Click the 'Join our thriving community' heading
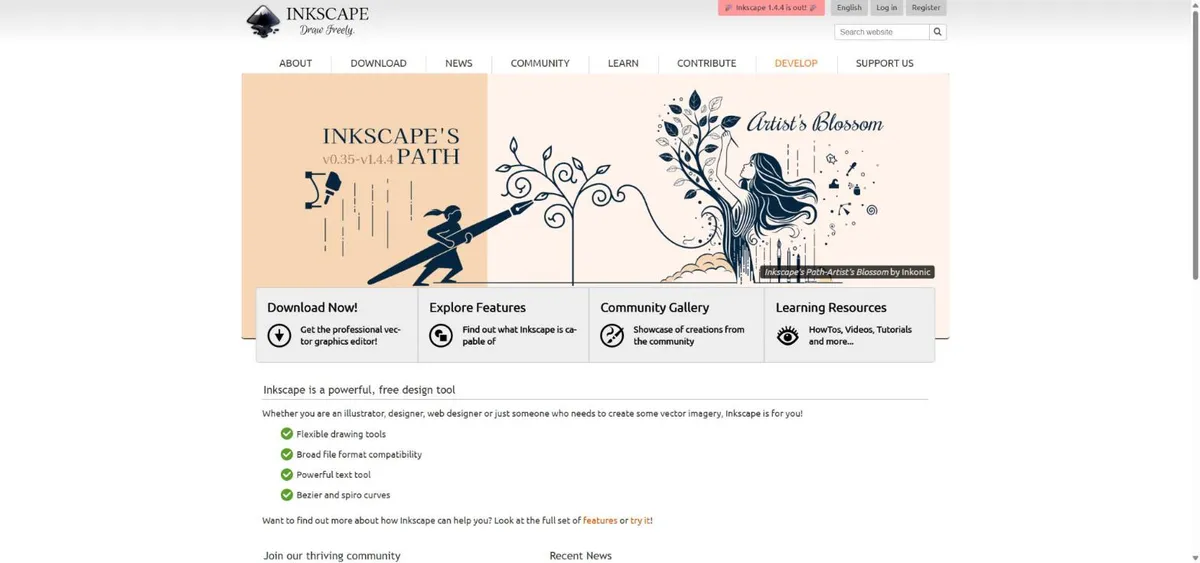Screen dimensions: 1200x563 [332, 556]
